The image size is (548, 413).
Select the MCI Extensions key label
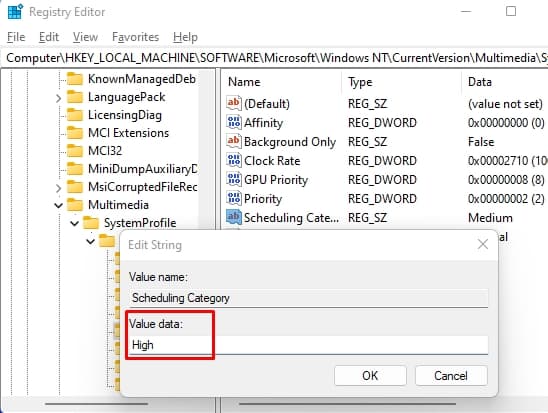pos(128,133)
